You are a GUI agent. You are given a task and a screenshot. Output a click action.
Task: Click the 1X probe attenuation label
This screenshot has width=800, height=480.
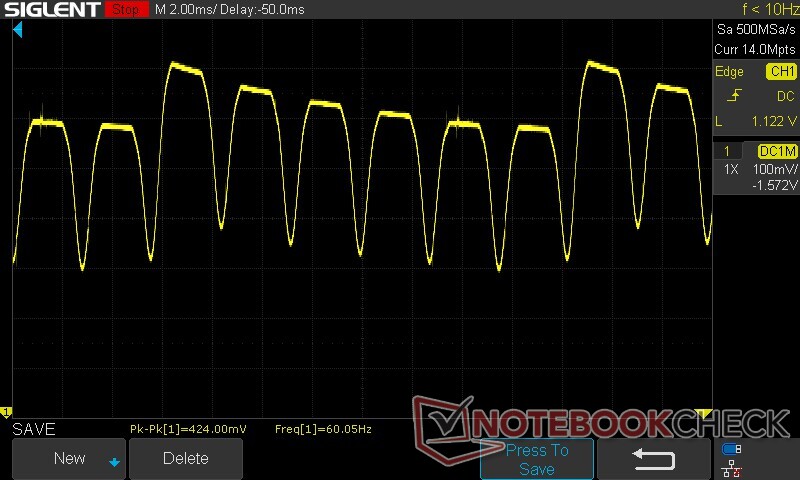pos(731,169)
